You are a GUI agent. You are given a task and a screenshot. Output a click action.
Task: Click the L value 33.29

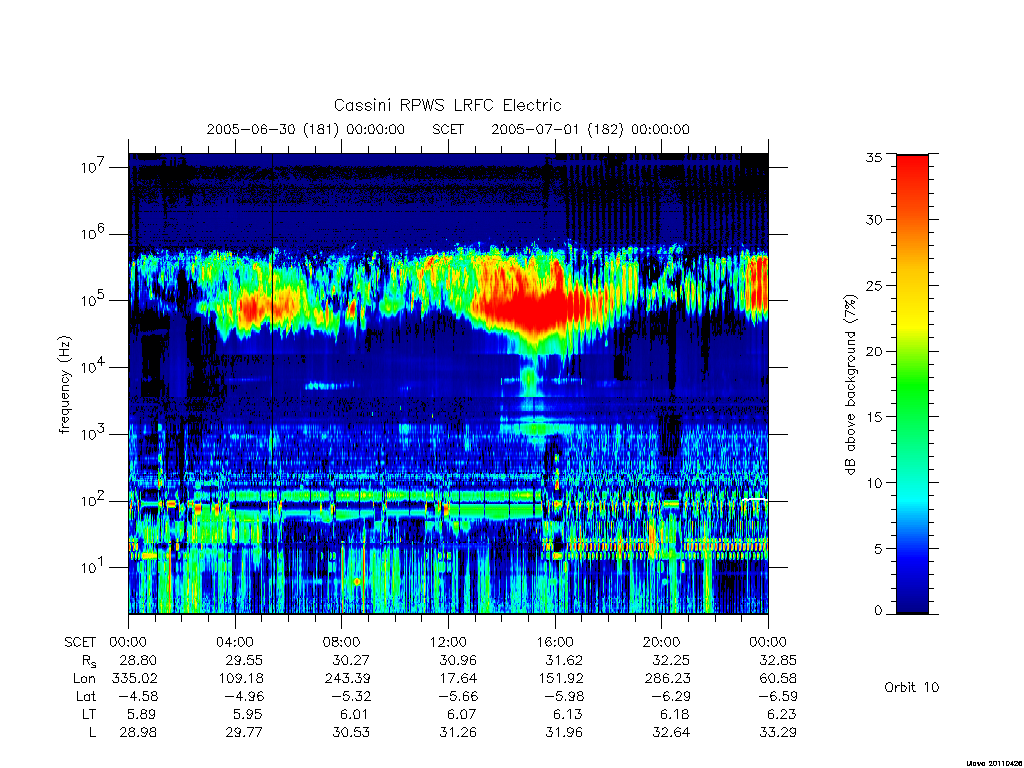point(778,732)
